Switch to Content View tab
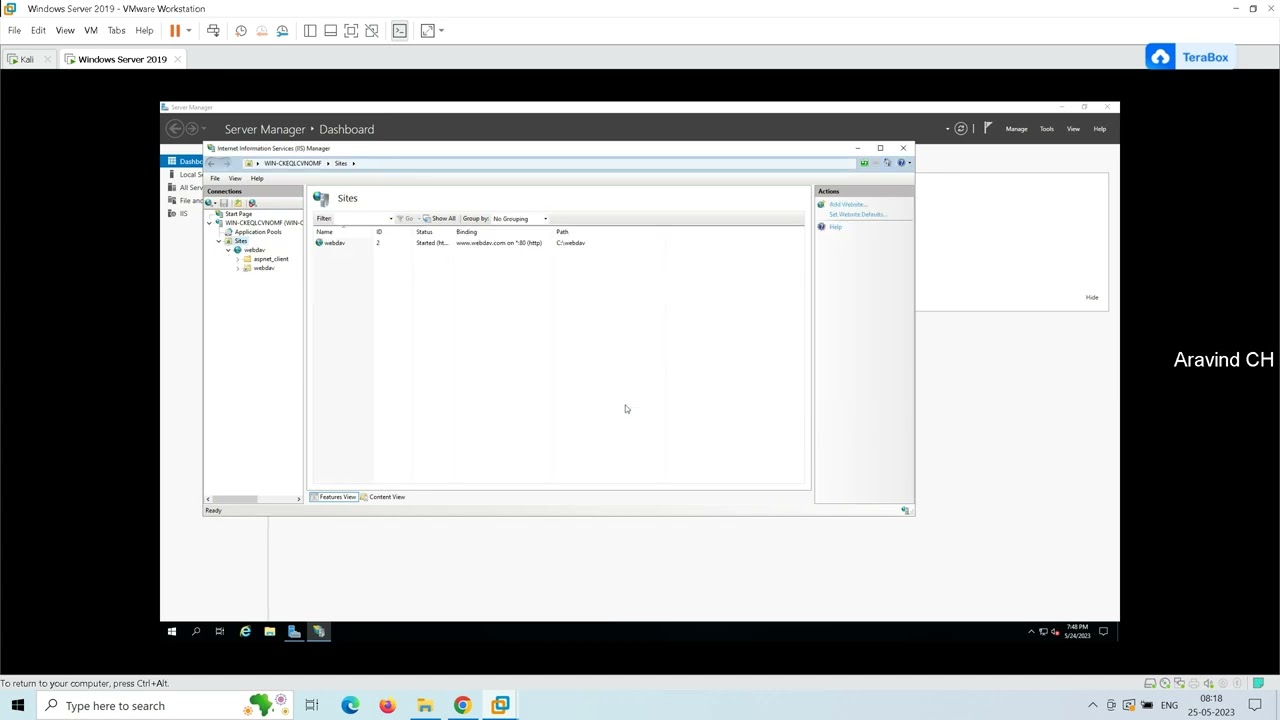1280x720 pixels. coord(382,497)
